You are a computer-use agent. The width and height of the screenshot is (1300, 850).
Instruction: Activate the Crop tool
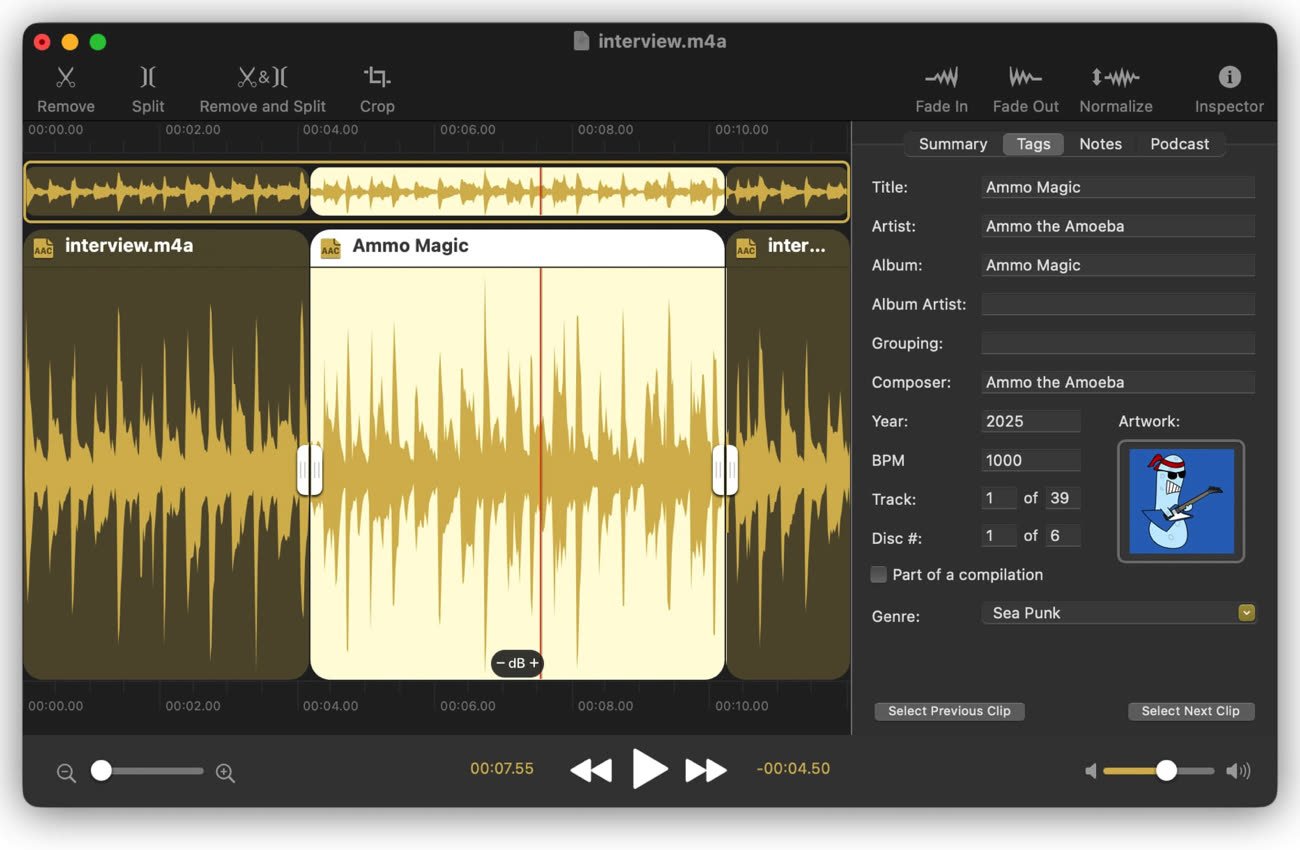(x=377, y=78)
